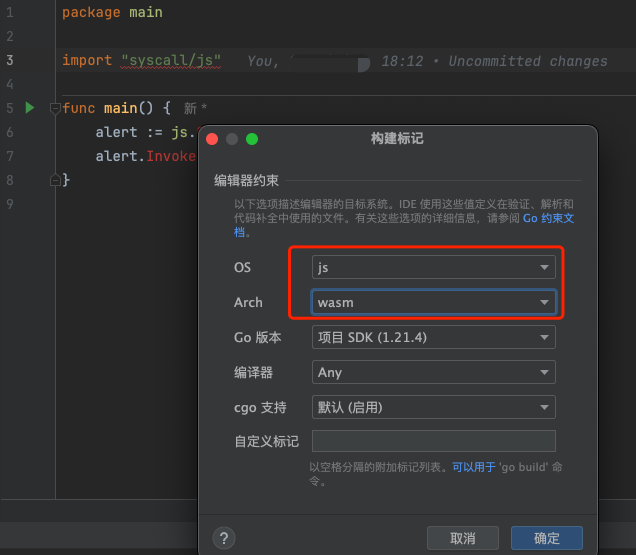Viewport: 636px width, 555px height.
Task: Click the 18:12 timestamp annotation
Action: coord(402,61)
